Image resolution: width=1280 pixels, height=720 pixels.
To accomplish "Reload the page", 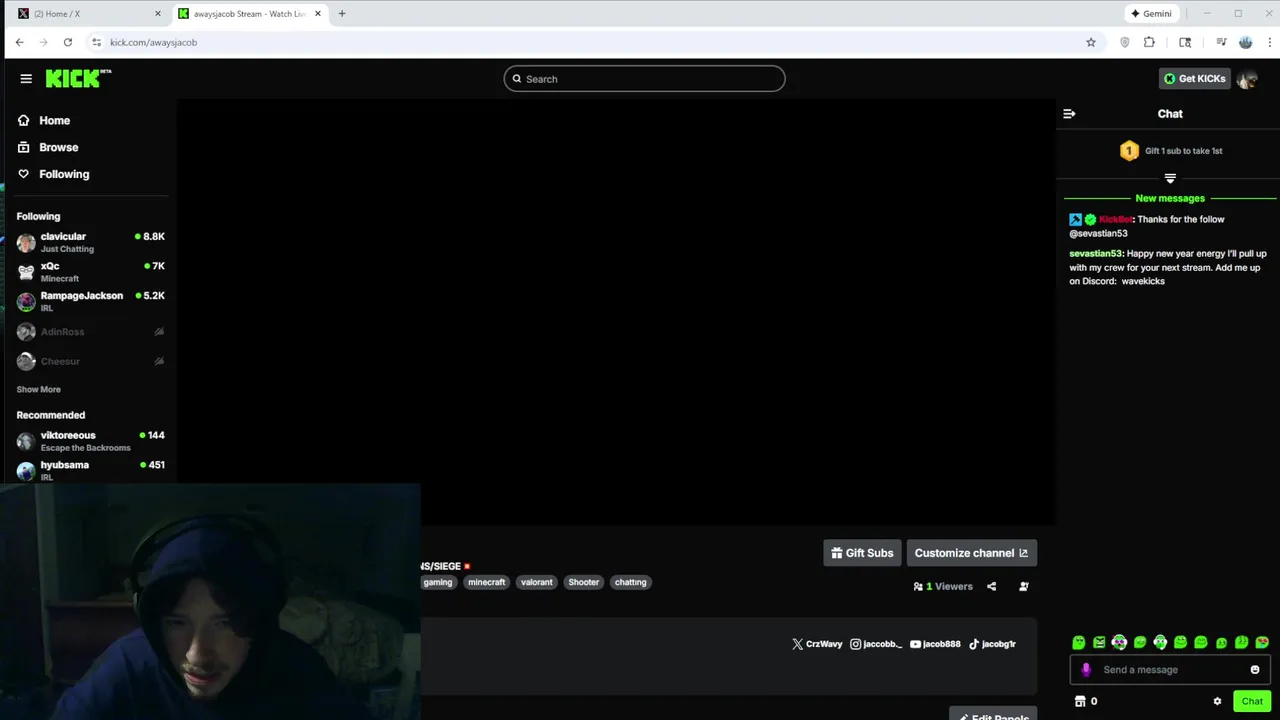I will (67, 42).
